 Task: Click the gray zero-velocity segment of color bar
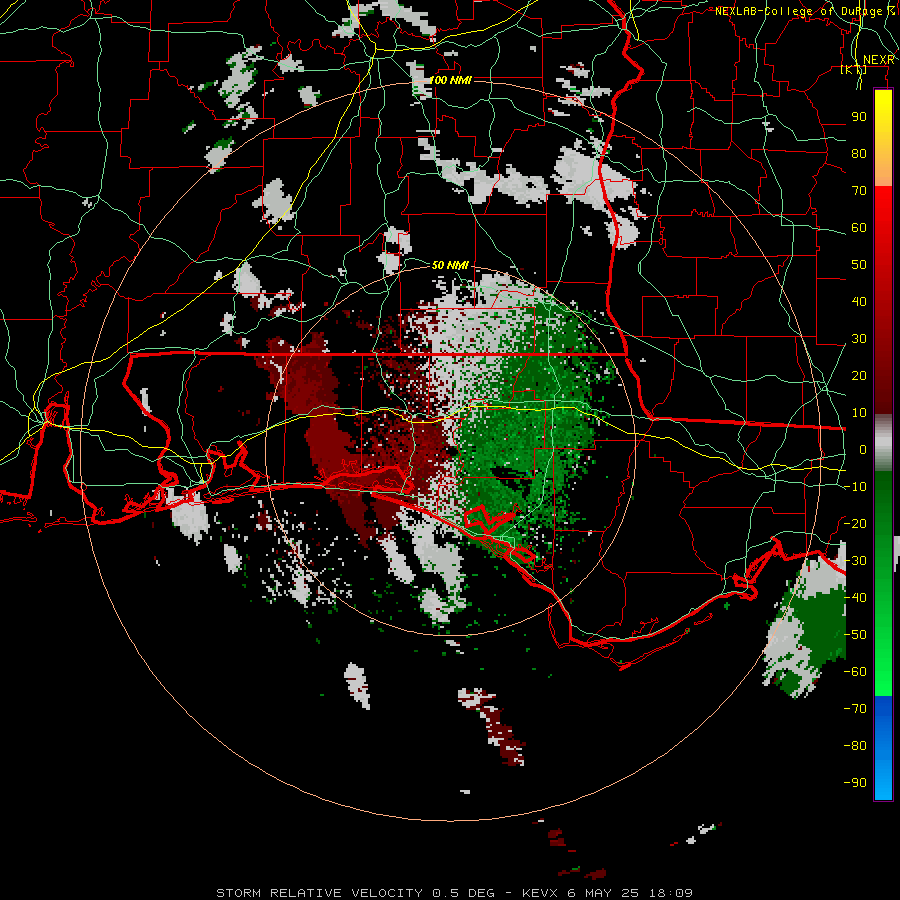pos(883,443)
